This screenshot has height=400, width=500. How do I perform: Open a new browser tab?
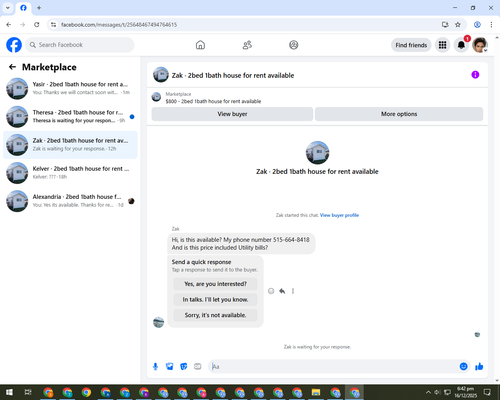click(x=39, y=8)
